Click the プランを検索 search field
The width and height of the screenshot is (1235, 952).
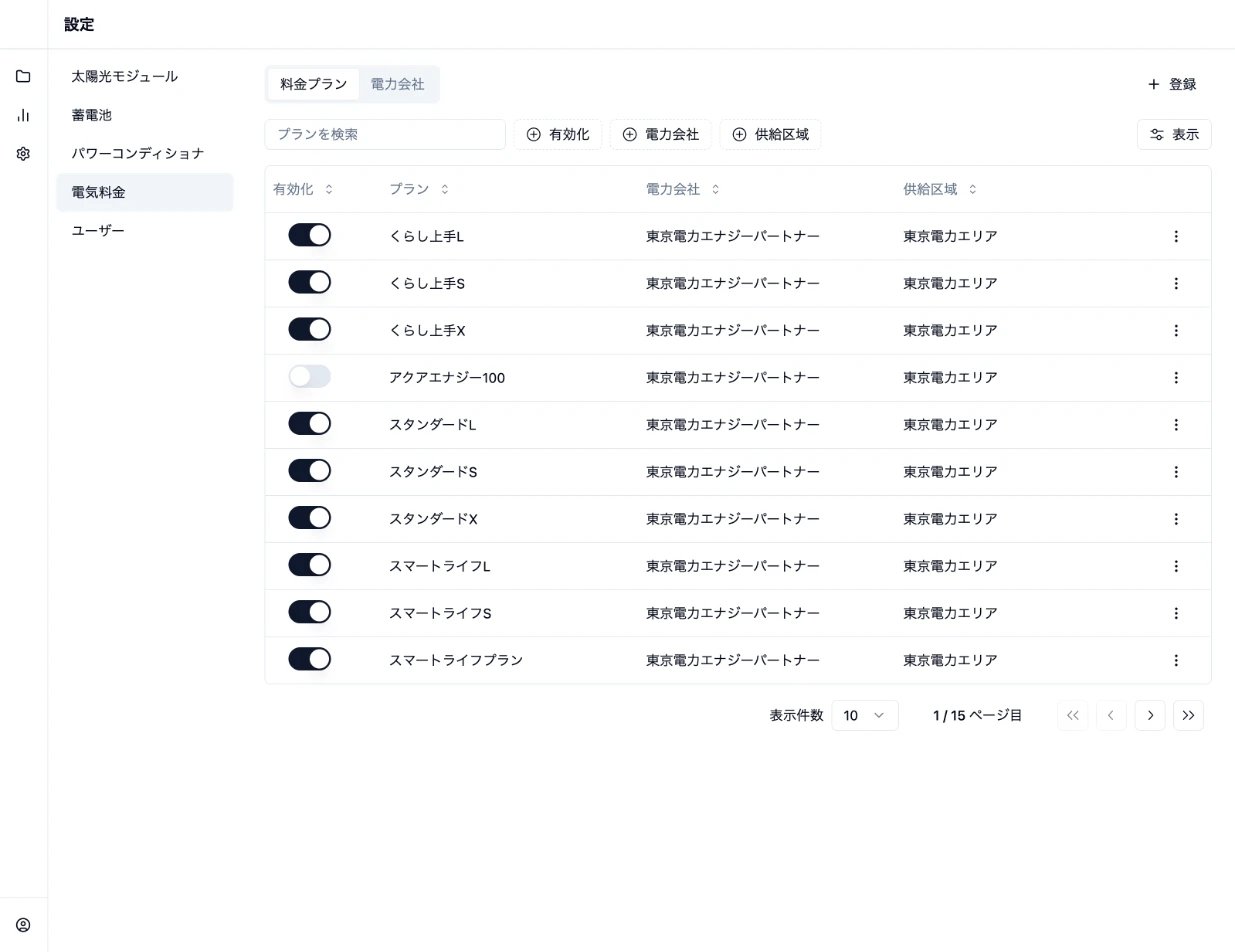[x=385, y=134]
